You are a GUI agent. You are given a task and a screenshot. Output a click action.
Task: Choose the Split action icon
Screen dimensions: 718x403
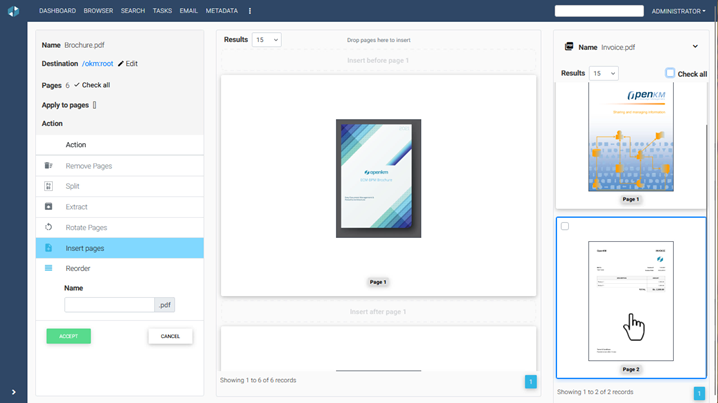(48, 186)
